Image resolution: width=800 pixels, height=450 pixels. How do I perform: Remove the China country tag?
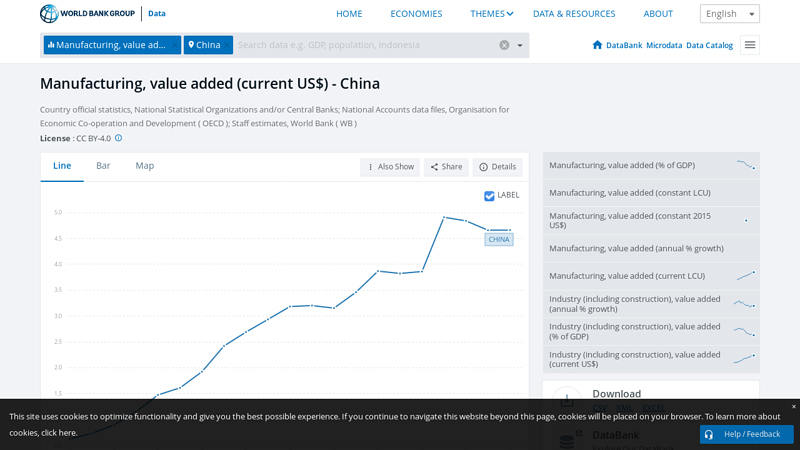227,45
